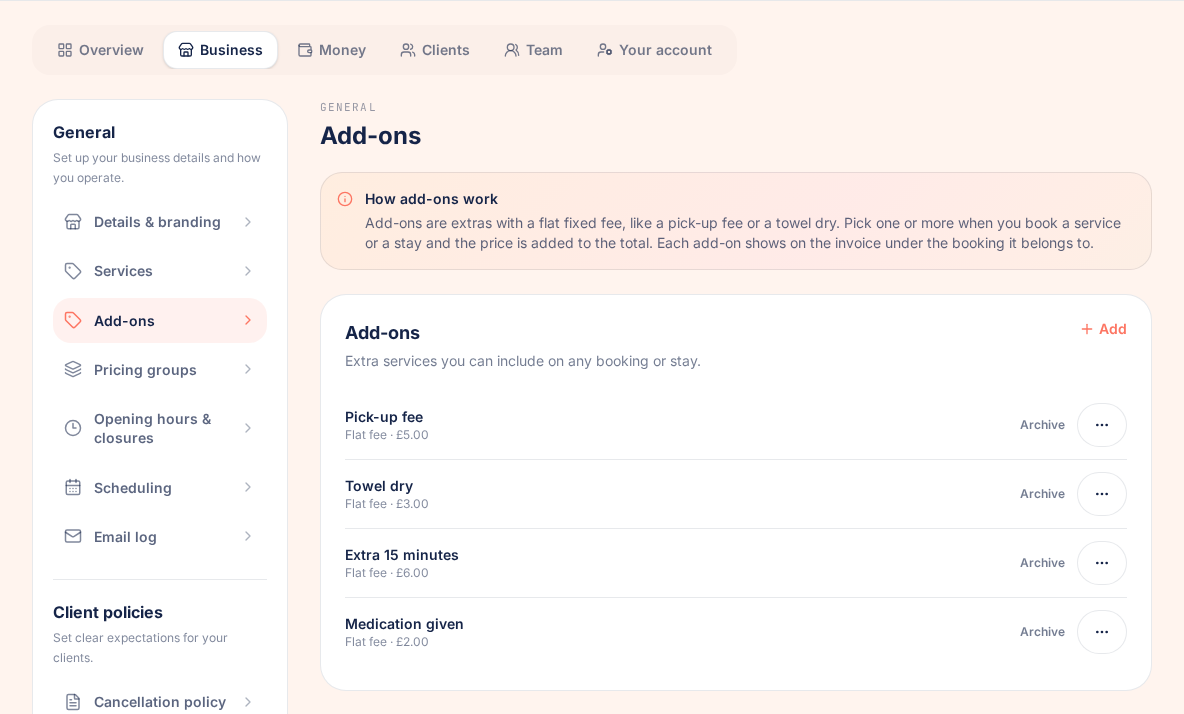Click the 'Flat fee · £3.00' text
Screen dimensions: 1184x714
(387, 503)
